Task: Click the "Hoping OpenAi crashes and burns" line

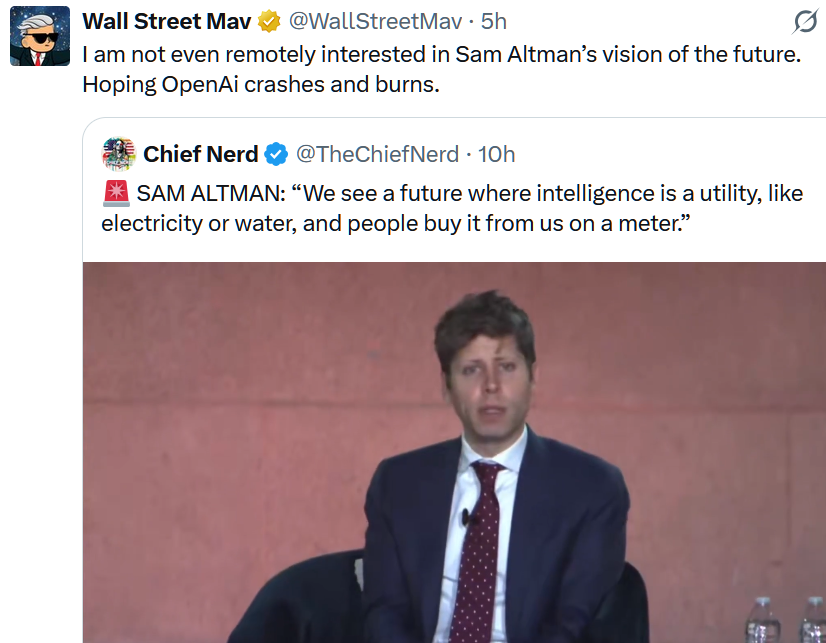Action: pyautogui.click(x=260, y=84)
